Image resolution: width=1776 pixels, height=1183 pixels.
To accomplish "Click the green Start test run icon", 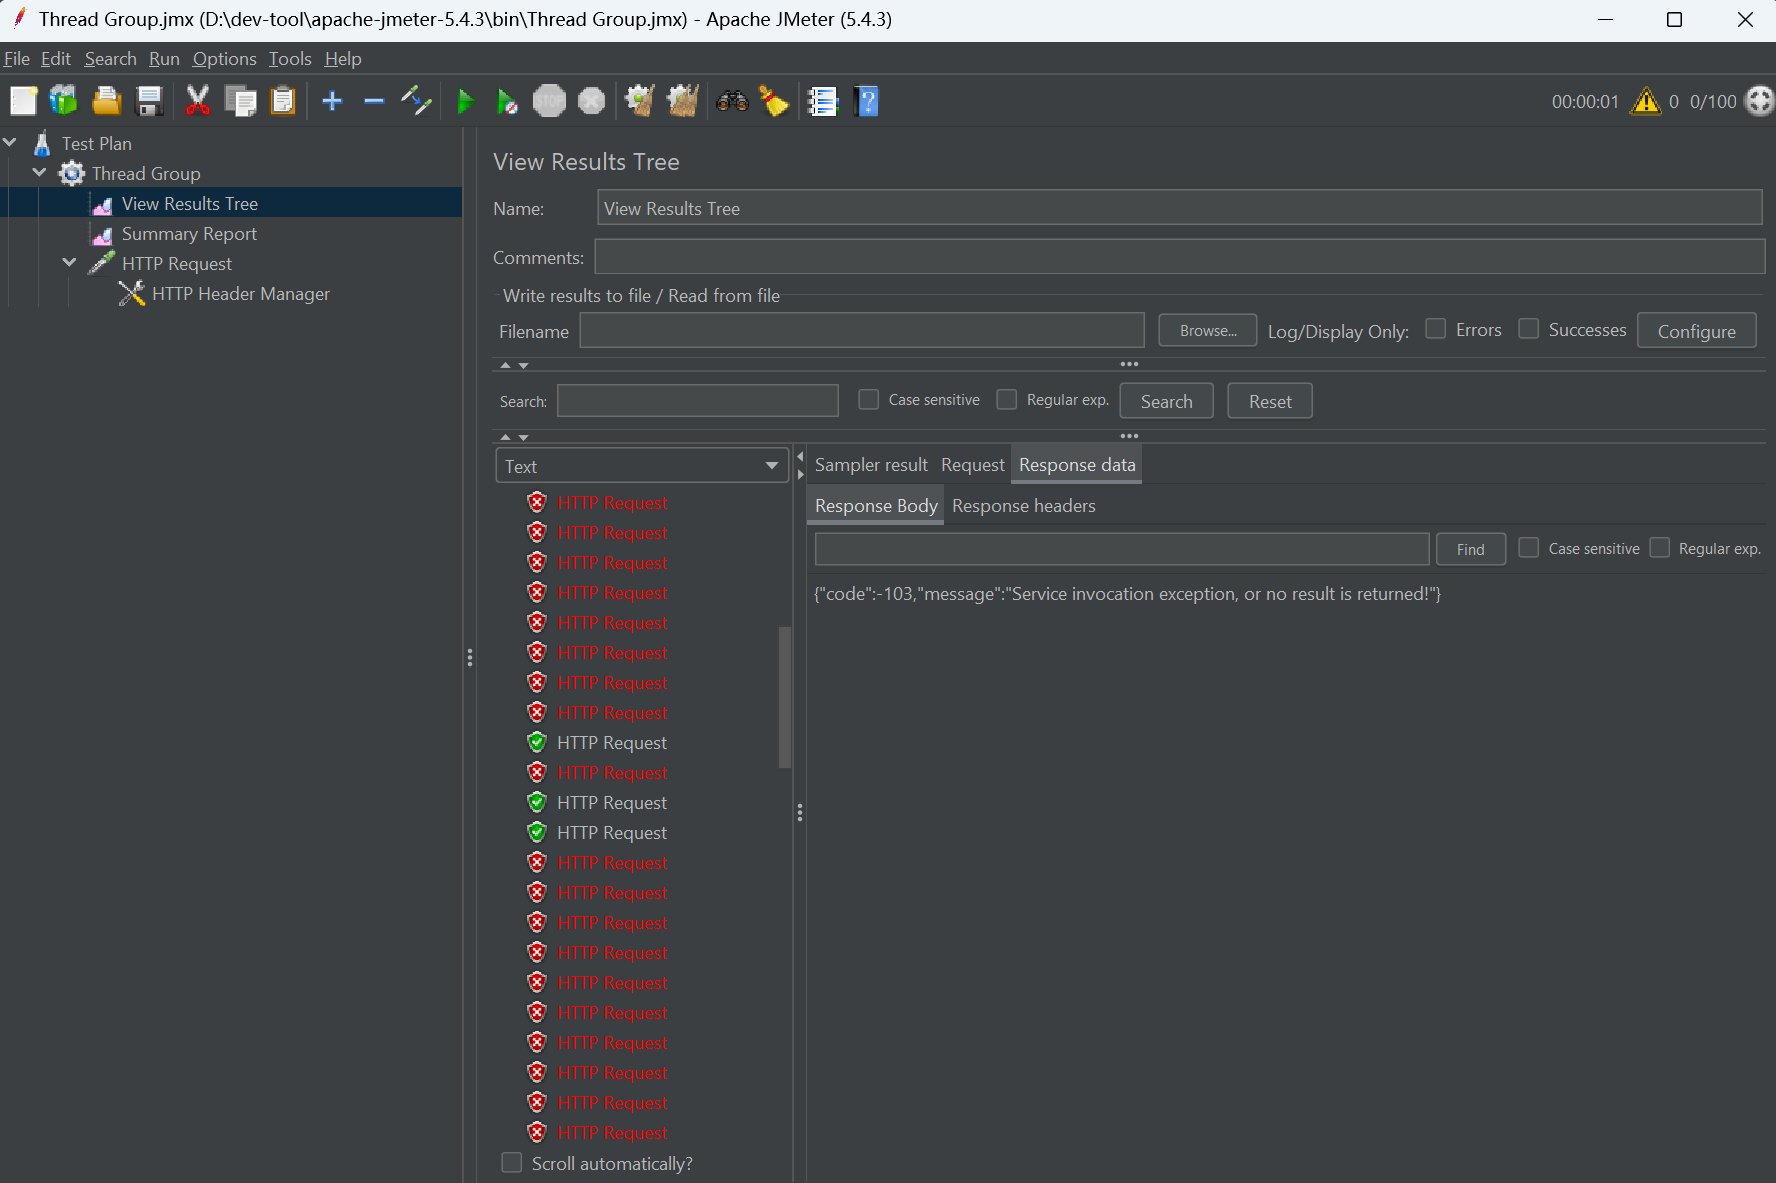I will (465, 101).
